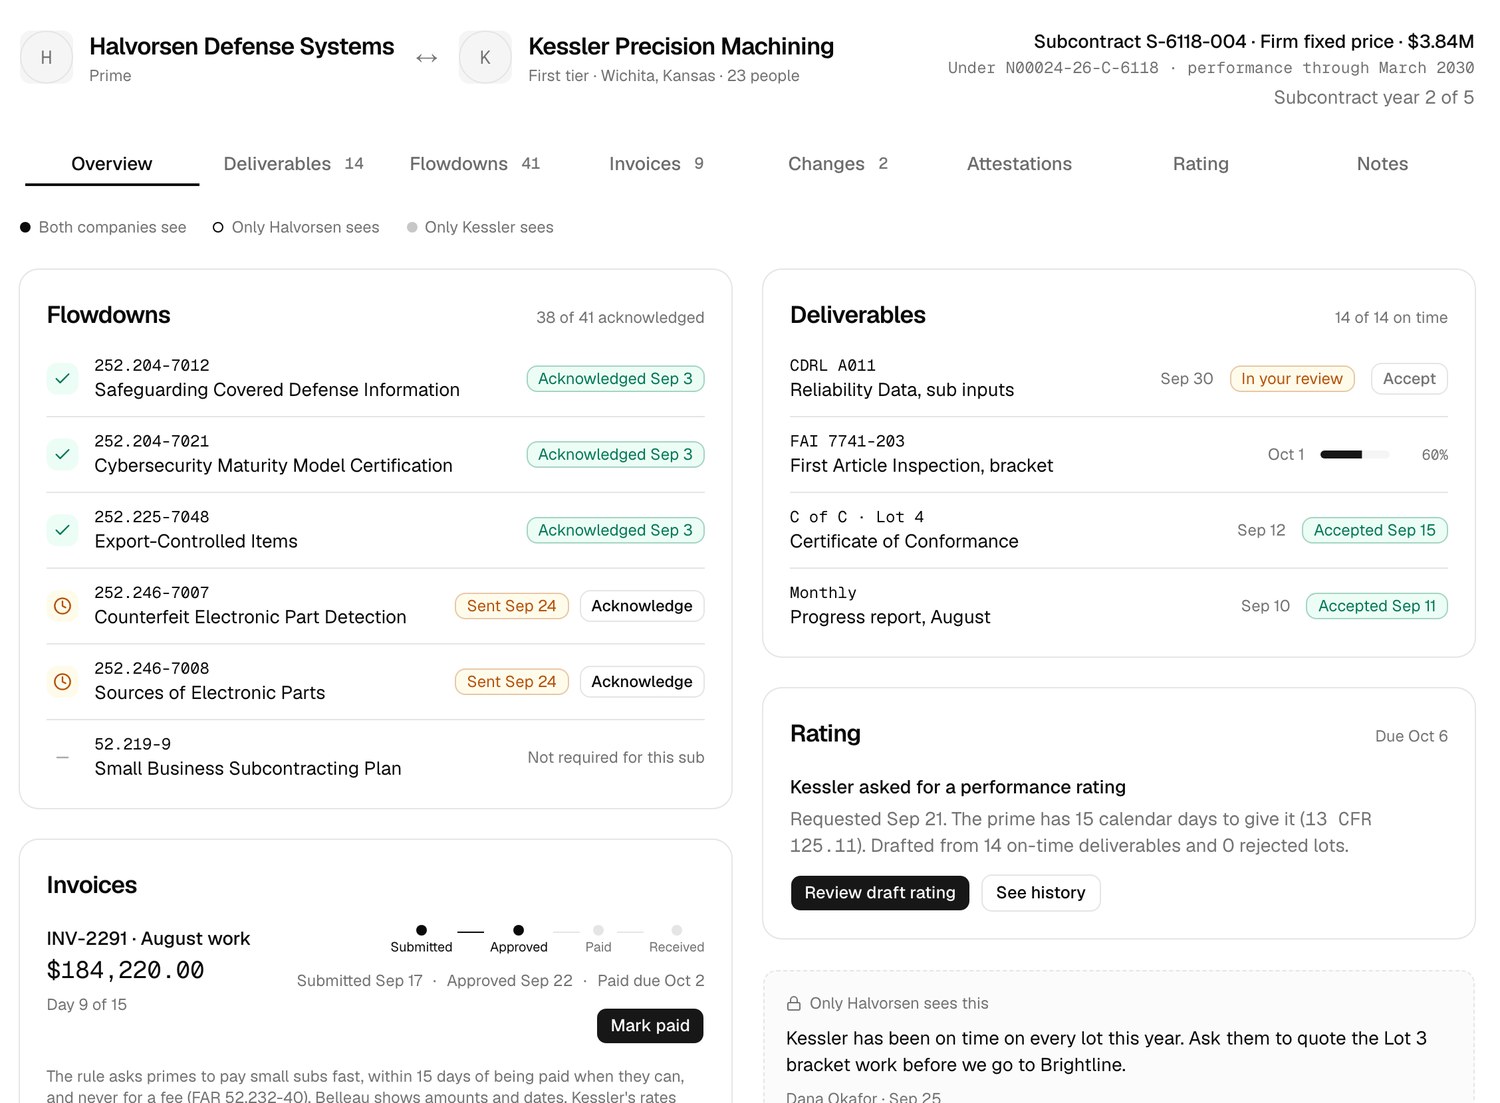Click the bidirectional arrow between companies
This screenshot has width=1500, height=1103.
[x=427, y=58]
